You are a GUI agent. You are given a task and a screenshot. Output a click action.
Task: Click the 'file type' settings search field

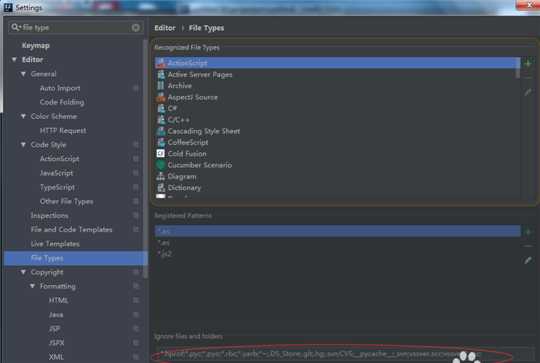coord(75,28)
